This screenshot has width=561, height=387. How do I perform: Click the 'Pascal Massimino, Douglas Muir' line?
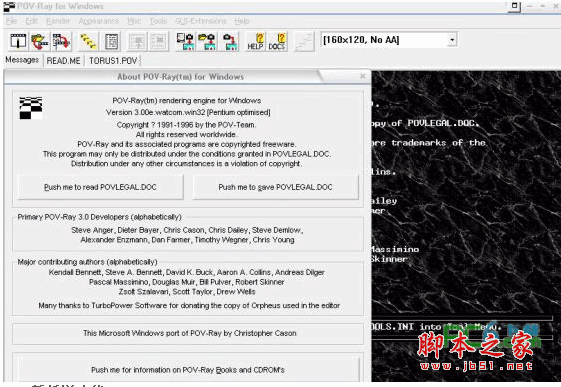pos(187,282)
